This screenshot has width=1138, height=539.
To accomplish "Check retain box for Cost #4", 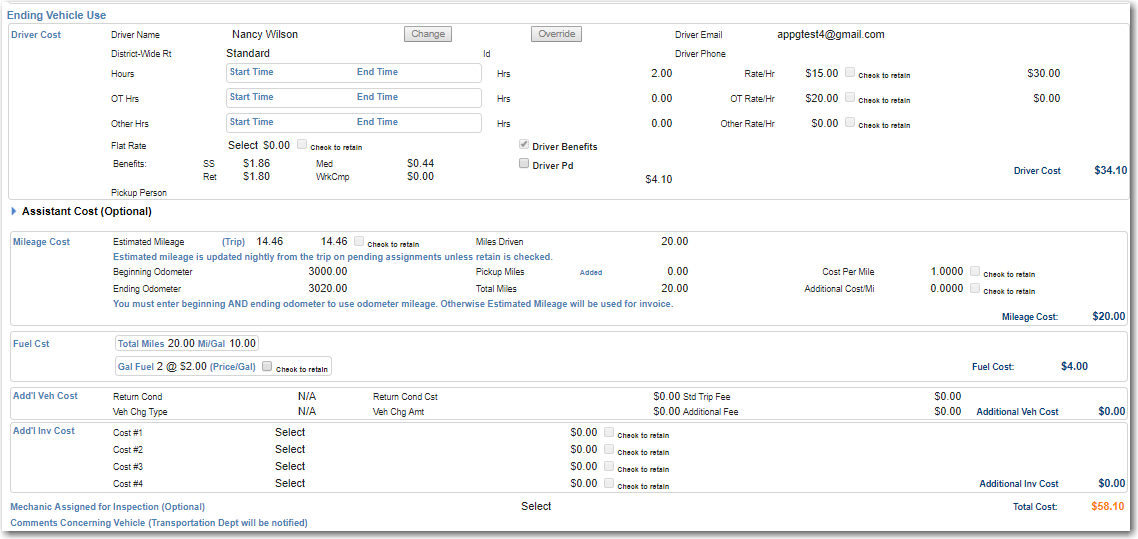I will click(x=609, y=482).
